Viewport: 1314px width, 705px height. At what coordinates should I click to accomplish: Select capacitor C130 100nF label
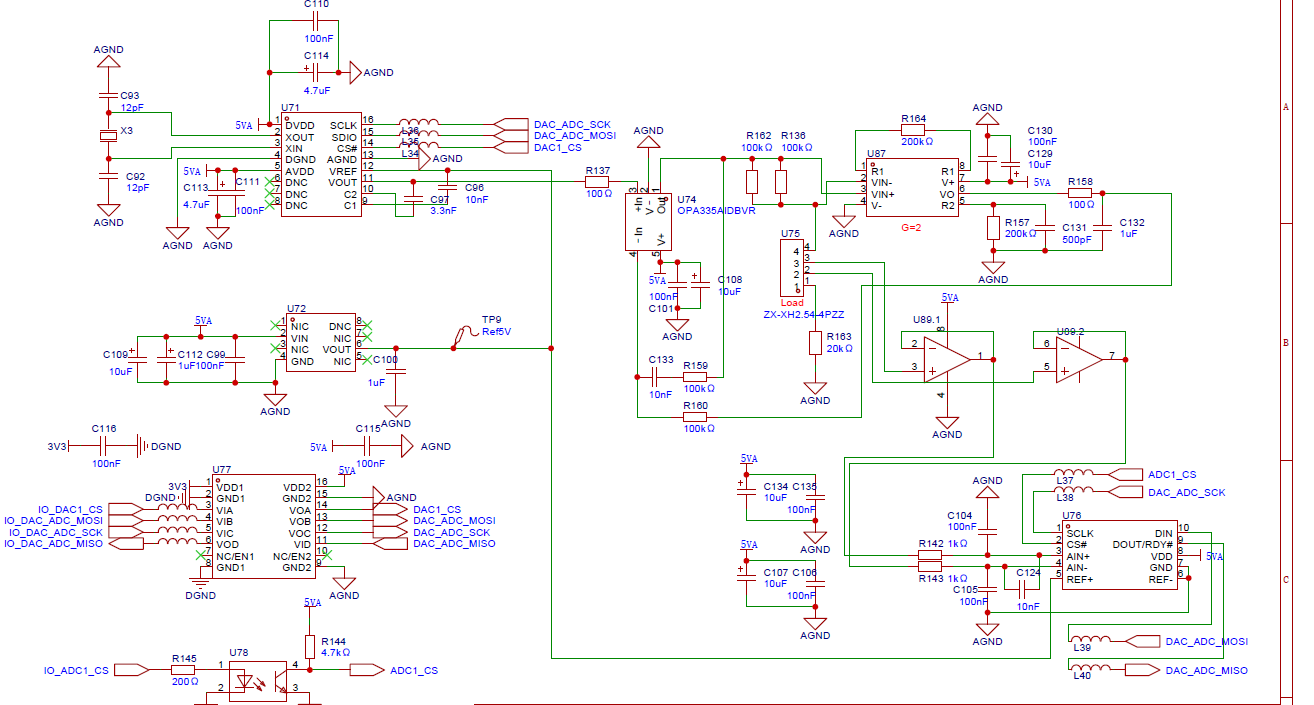click(x=1040, y=136)
